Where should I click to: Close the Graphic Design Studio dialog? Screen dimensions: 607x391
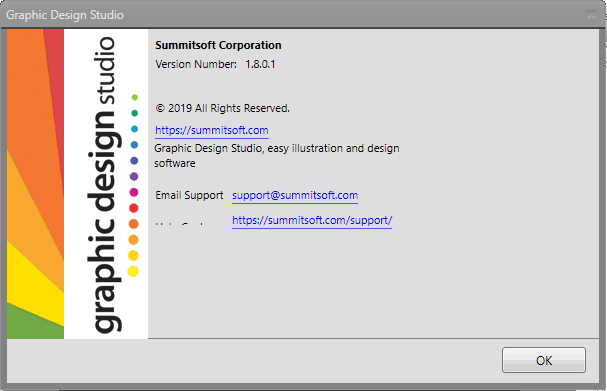[591, 14]
